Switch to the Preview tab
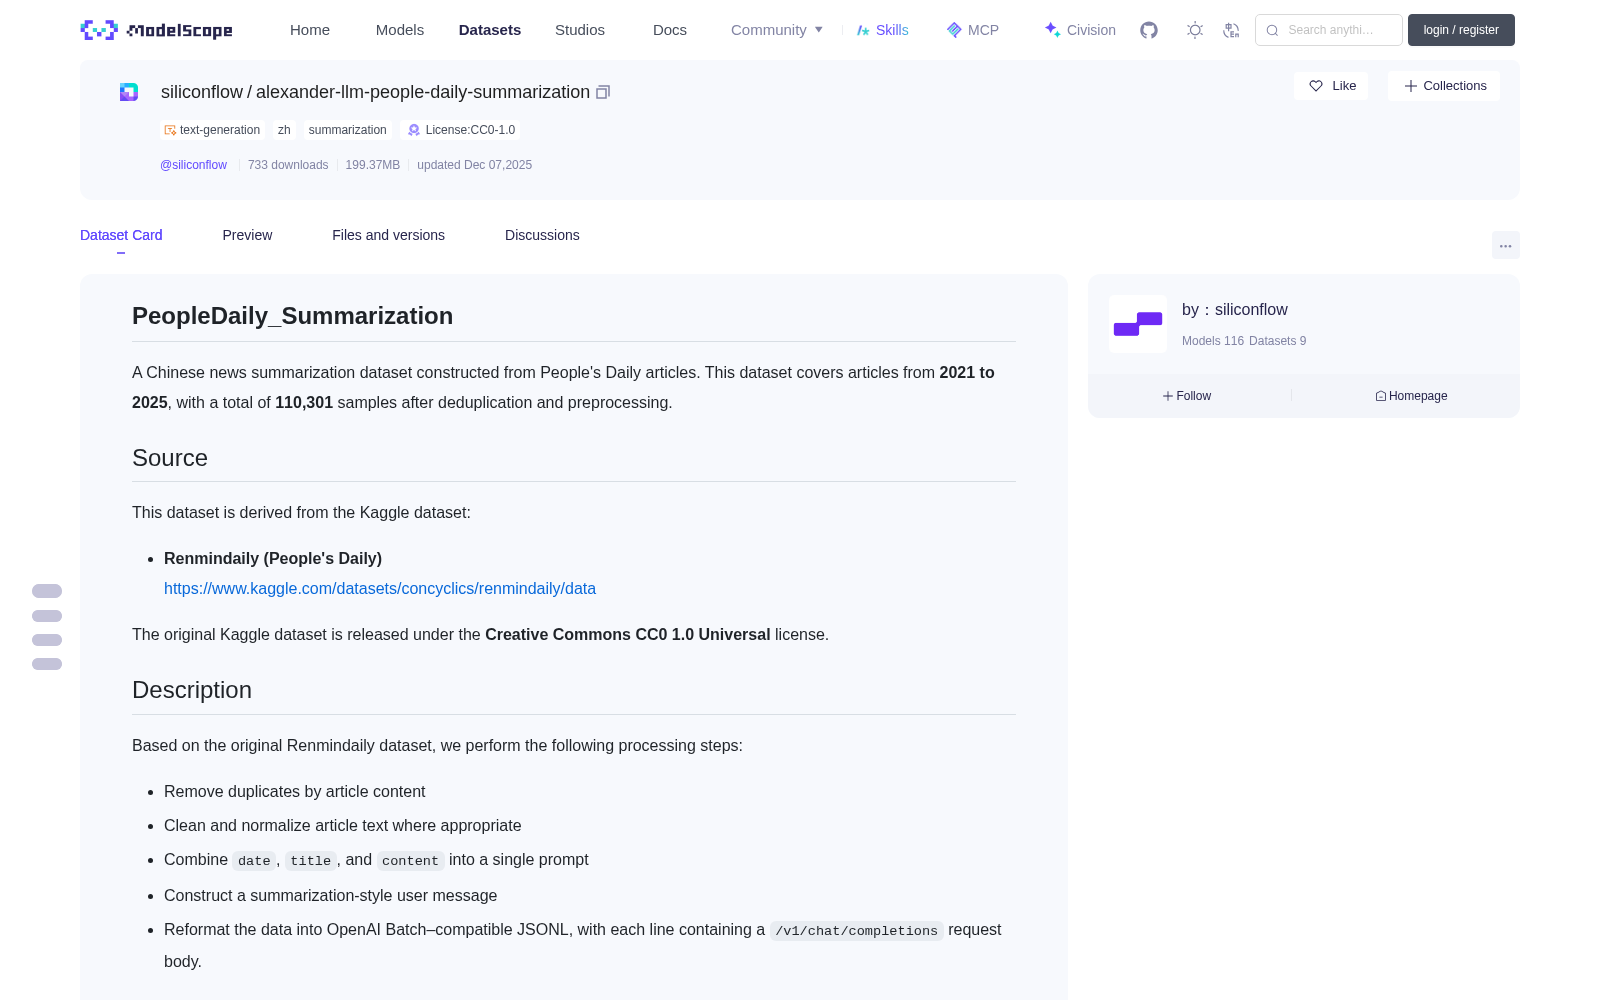The image size is (1600, 1000). pos(247,235)
